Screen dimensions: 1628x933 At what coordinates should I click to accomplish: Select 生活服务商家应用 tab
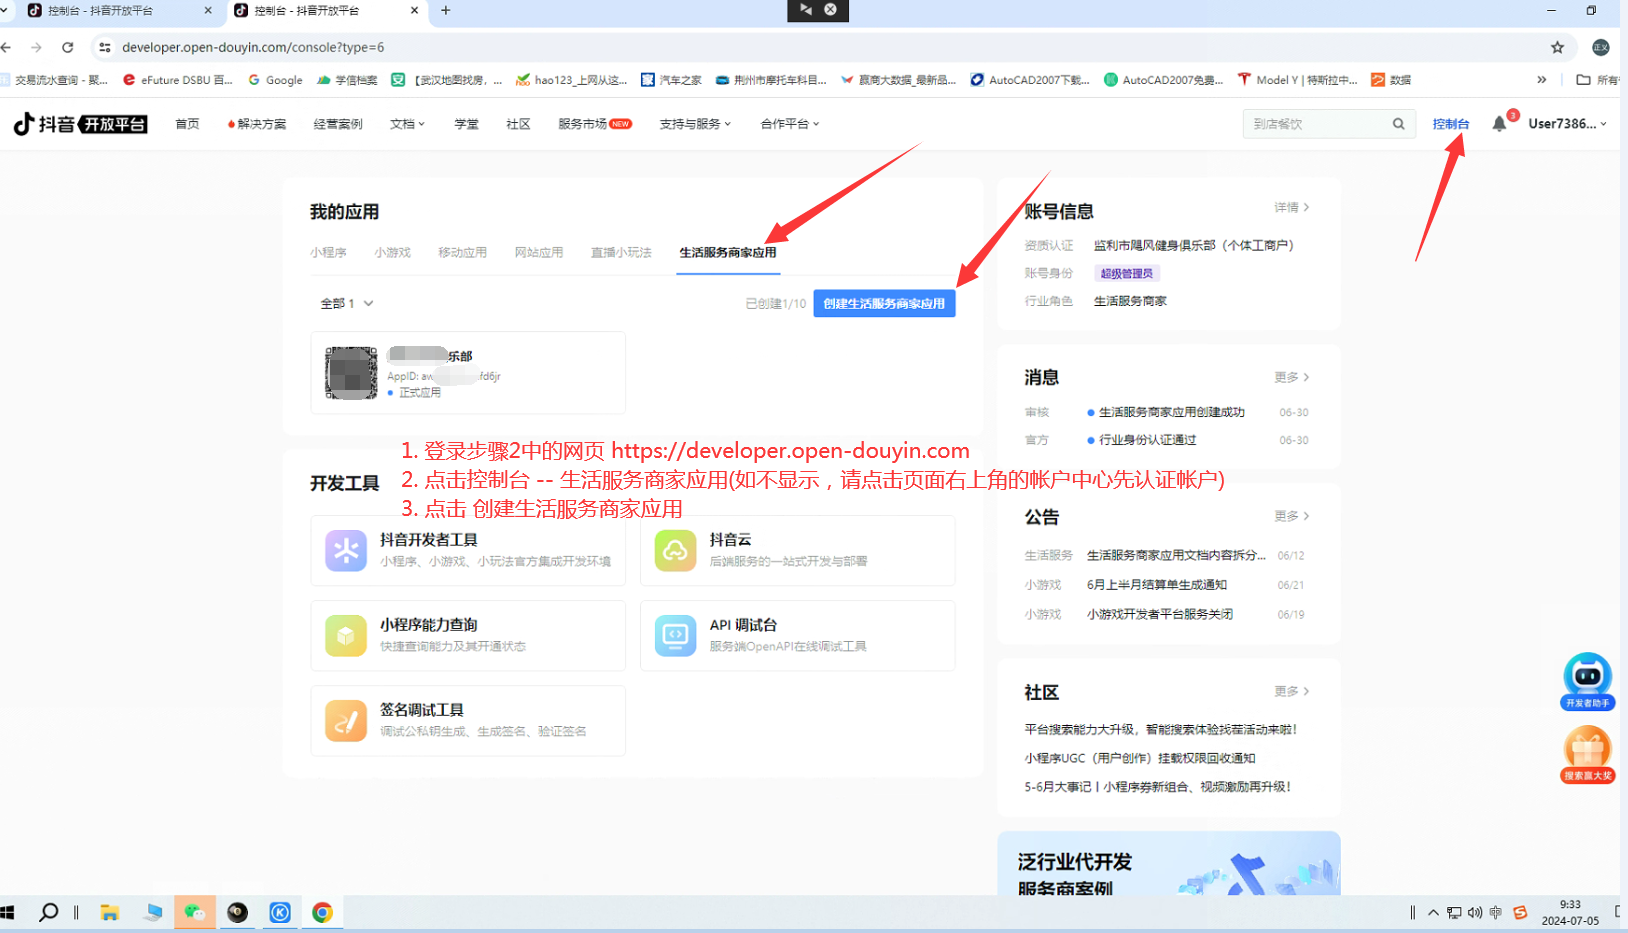[x=728, y=252]
